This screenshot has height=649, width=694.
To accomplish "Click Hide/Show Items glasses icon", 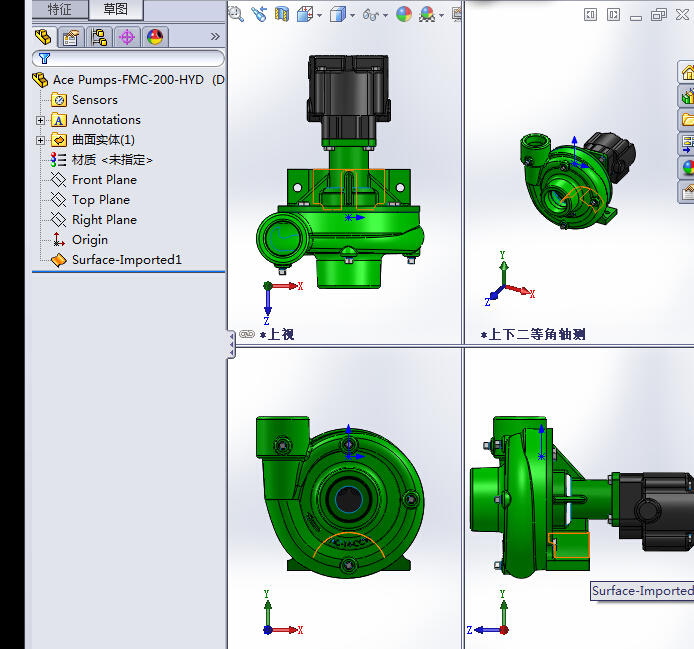I will (371, 15).
